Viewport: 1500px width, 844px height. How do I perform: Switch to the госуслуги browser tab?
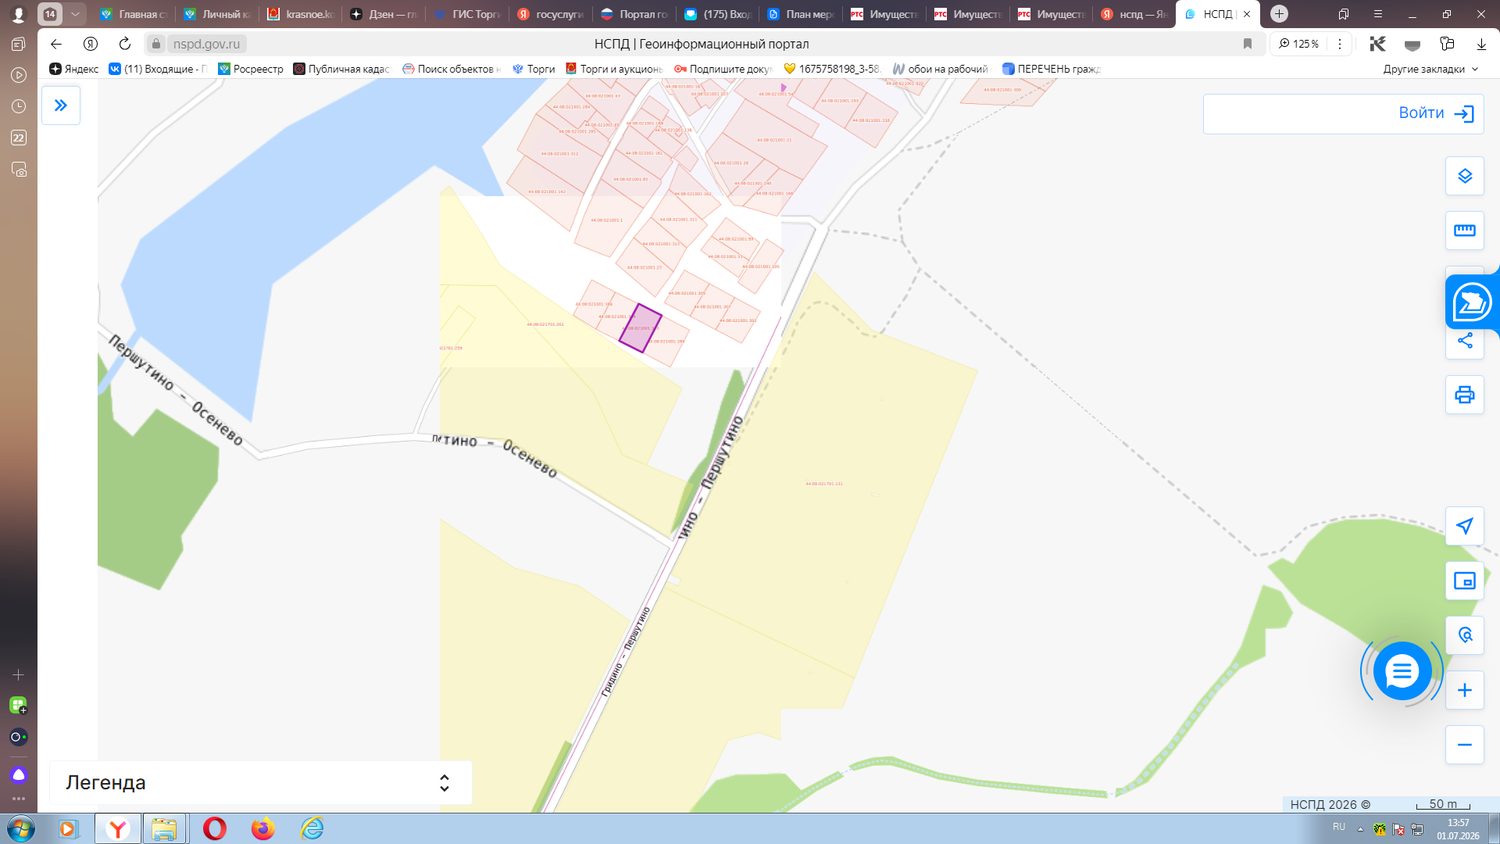(x=550, y=14)
